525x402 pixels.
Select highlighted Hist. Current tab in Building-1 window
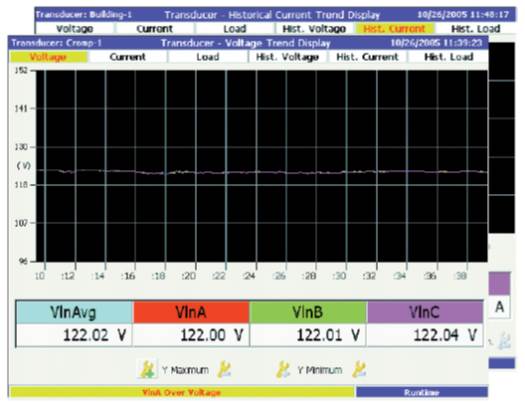tap(394, 29)
